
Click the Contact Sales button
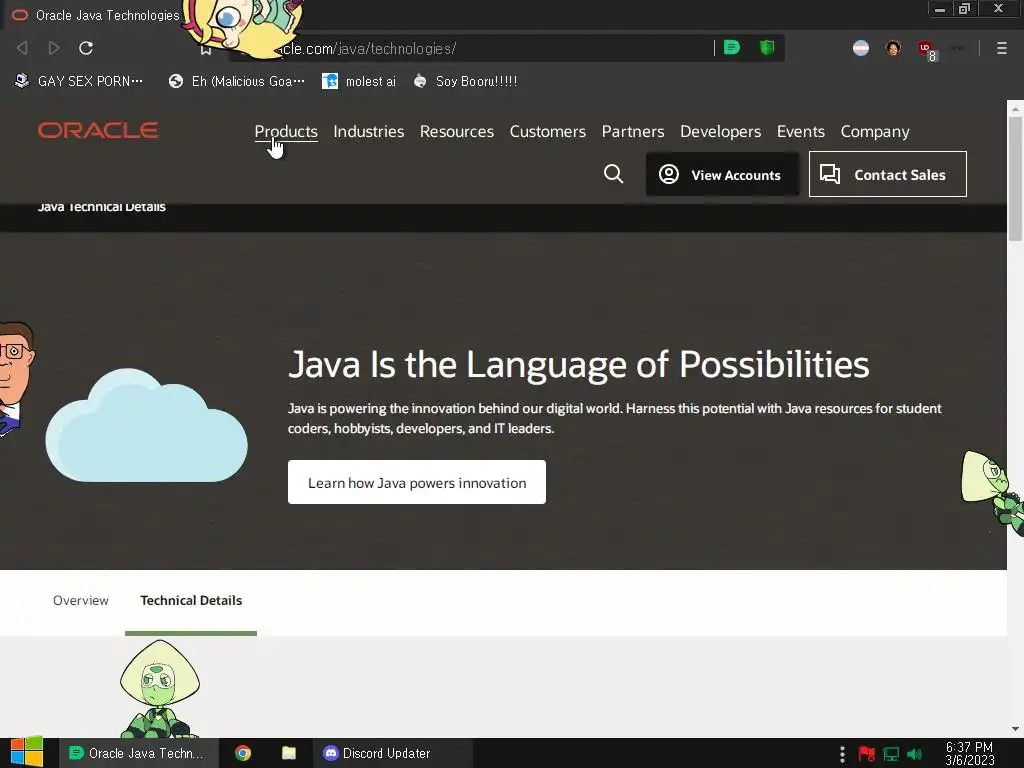pyautogui.click(x=888, y=174)
